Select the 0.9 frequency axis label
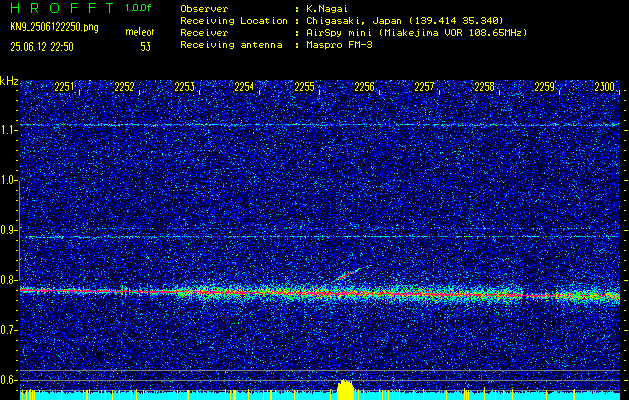Screen dimensions: 629x400 [x=9, y=230]
